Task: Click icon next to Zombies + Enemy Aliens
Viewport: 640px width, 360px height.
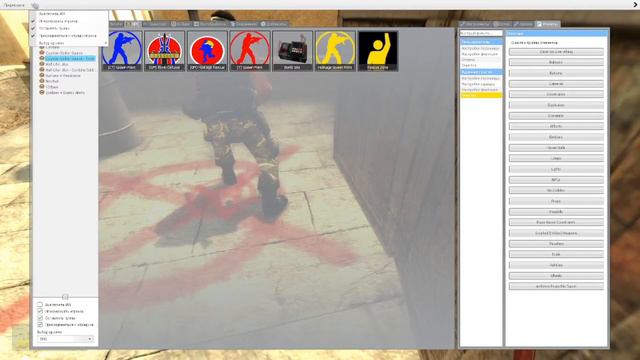Action: coord(42,93)
